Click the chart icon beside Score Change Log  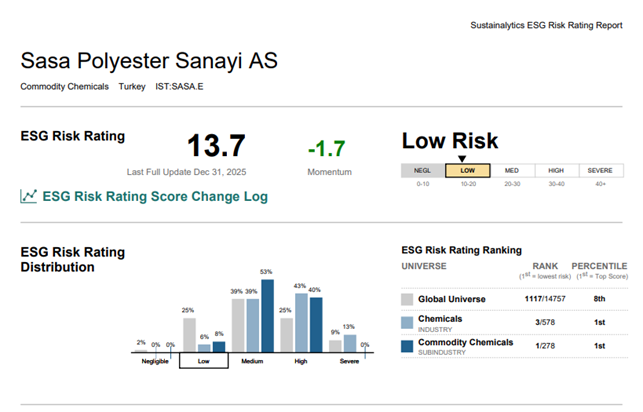pyautogui.click(x=29, y=196)
